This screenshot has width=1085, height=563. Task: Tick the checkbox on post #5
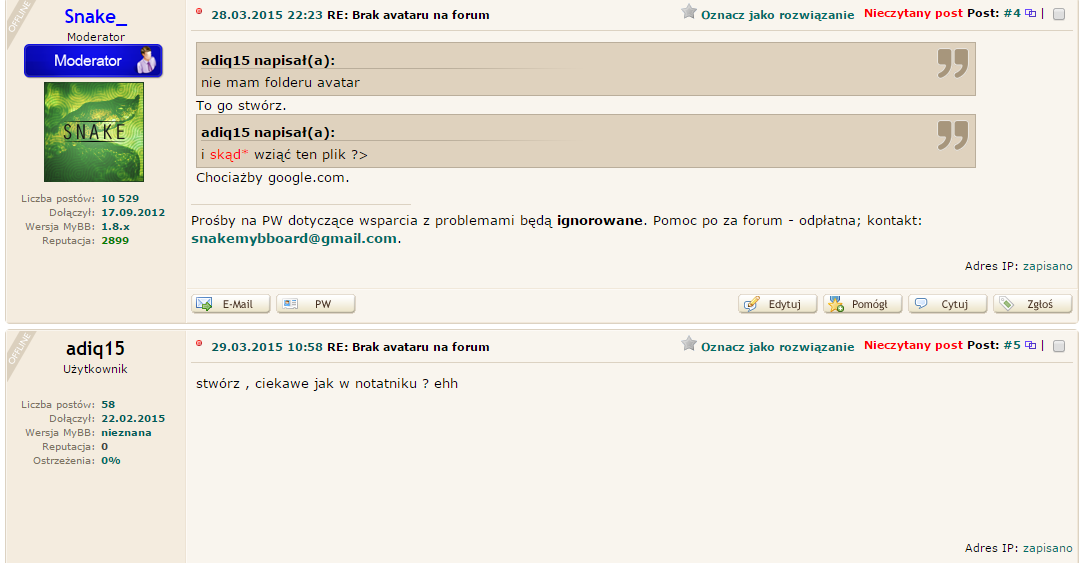pyautogui.click(x=1059, y=346)
